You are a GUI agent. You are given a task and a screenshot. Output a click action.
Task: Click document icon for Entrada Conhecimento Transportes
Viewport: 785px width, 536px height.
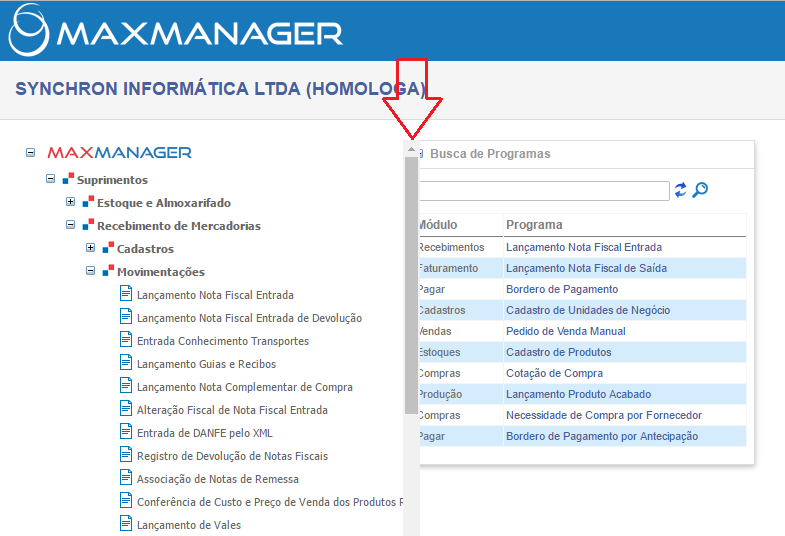click(126, 339)
